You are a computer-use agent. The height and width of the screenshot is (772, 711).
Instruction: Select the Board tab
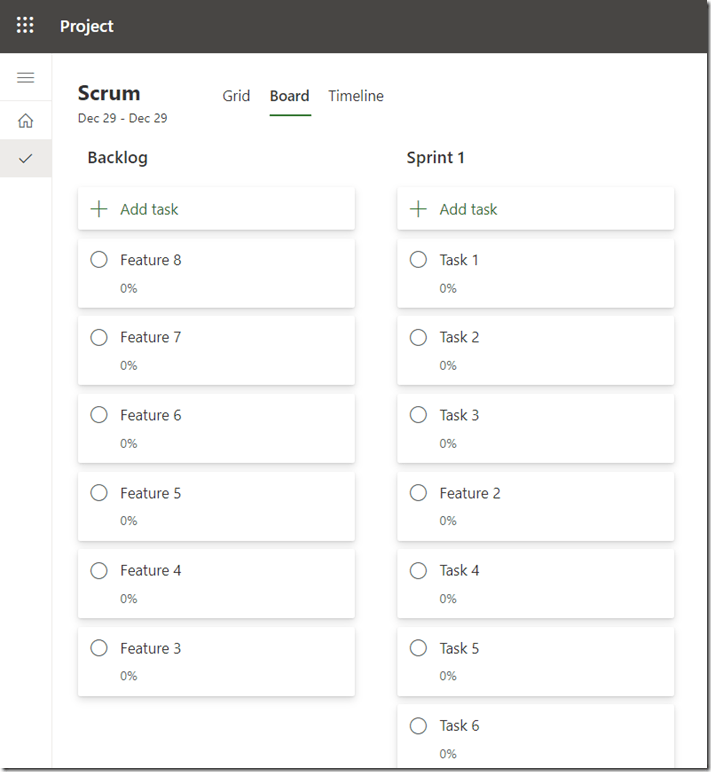coord(289,96)
